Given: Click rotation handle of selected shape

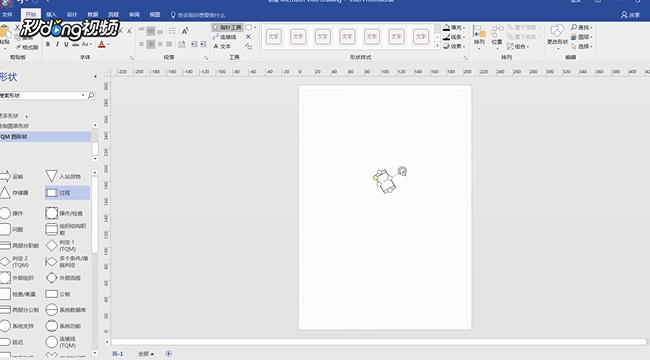Looking at the screenshot, I should pos(402,171).
